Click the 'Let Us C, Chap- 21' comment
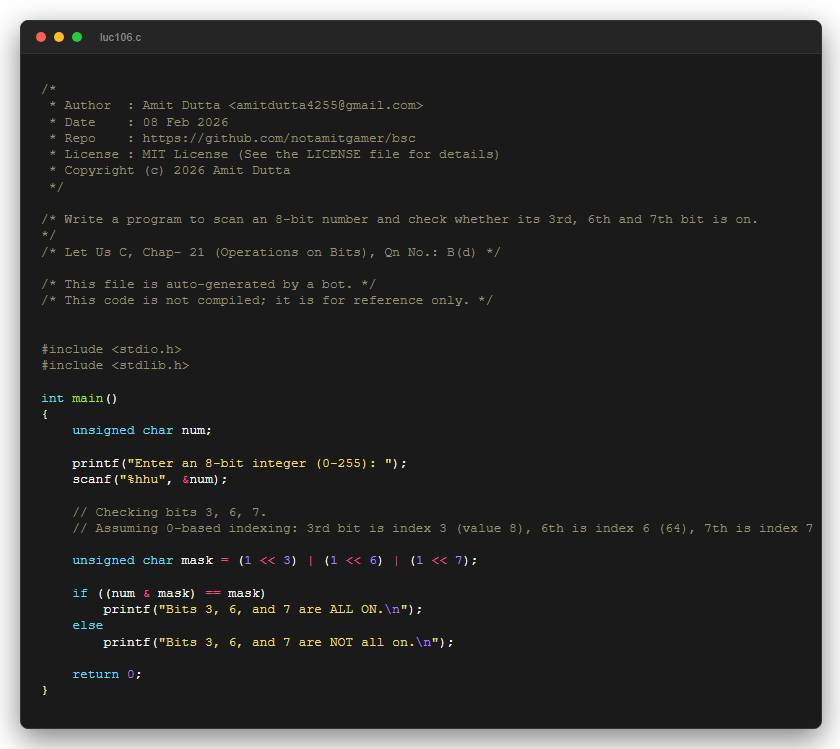 coord(271,252)
